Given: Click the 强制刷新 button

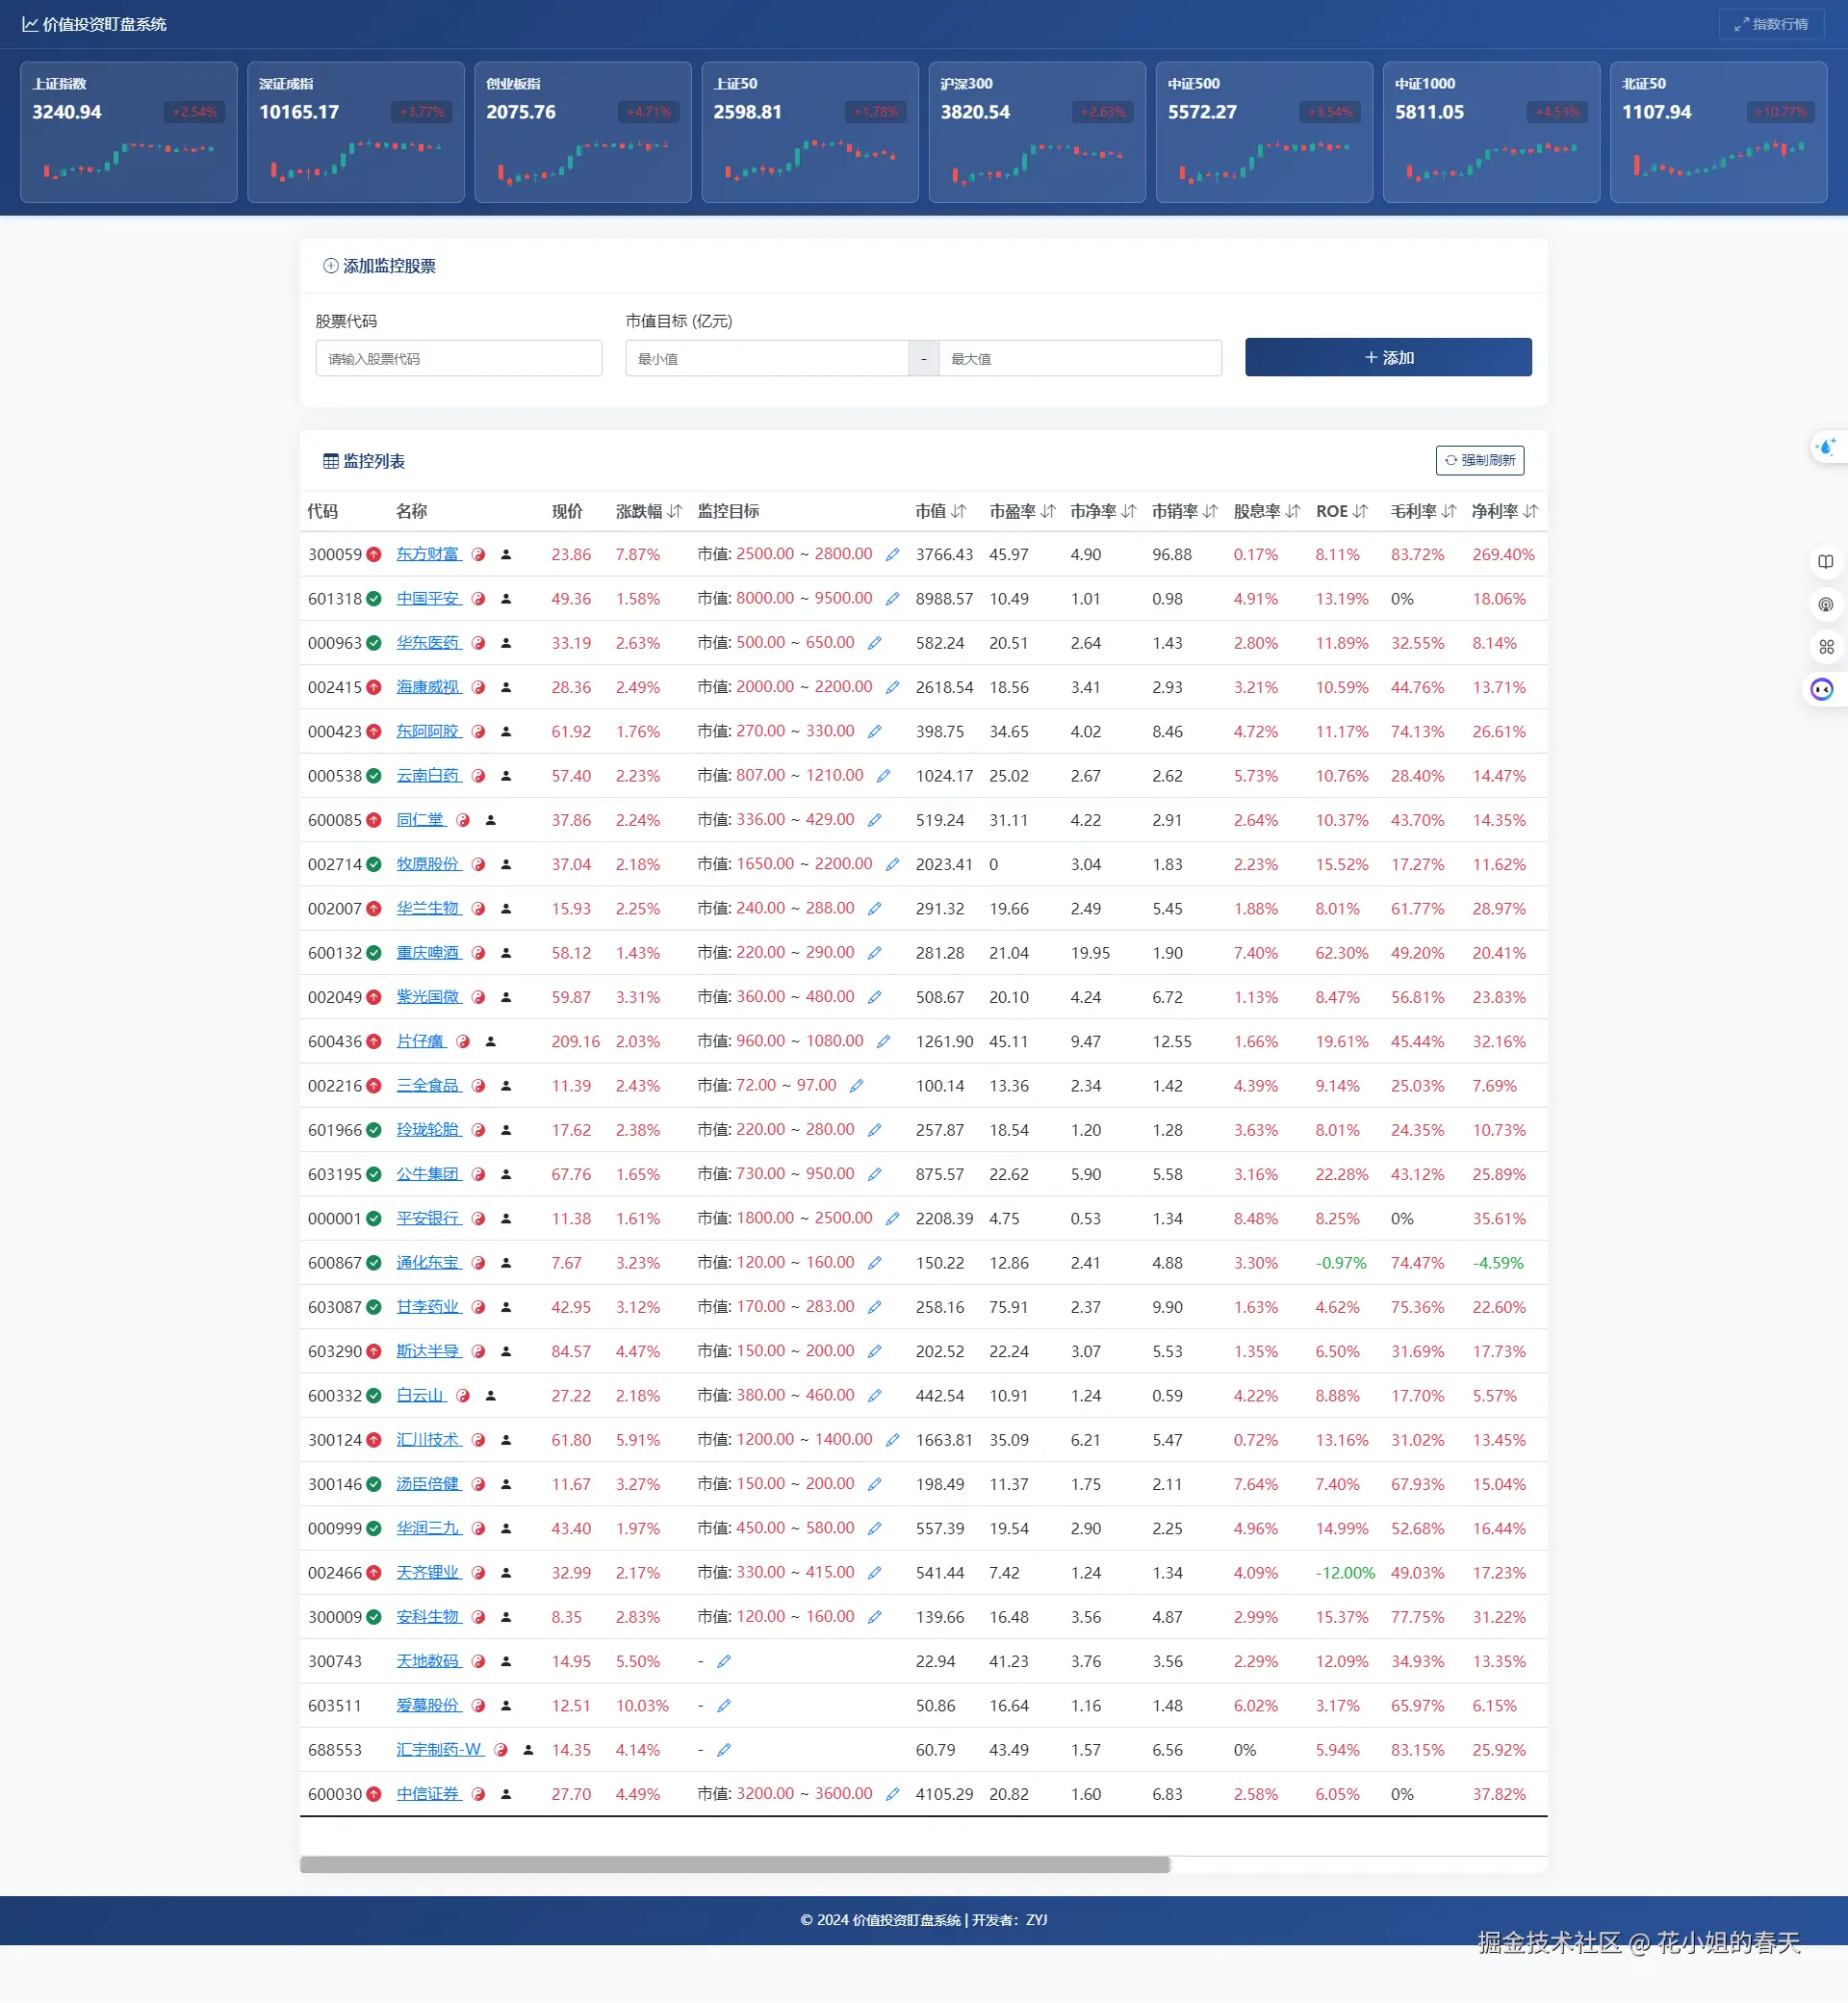Looking at the screenshot, I should pyautogui.click(x=1479, y=460).
